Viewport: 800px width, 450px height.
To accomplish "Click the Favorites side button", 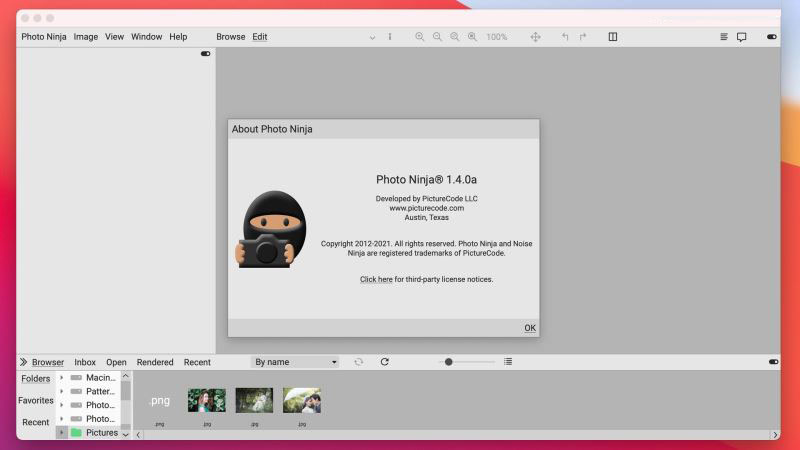I will 36,401.
